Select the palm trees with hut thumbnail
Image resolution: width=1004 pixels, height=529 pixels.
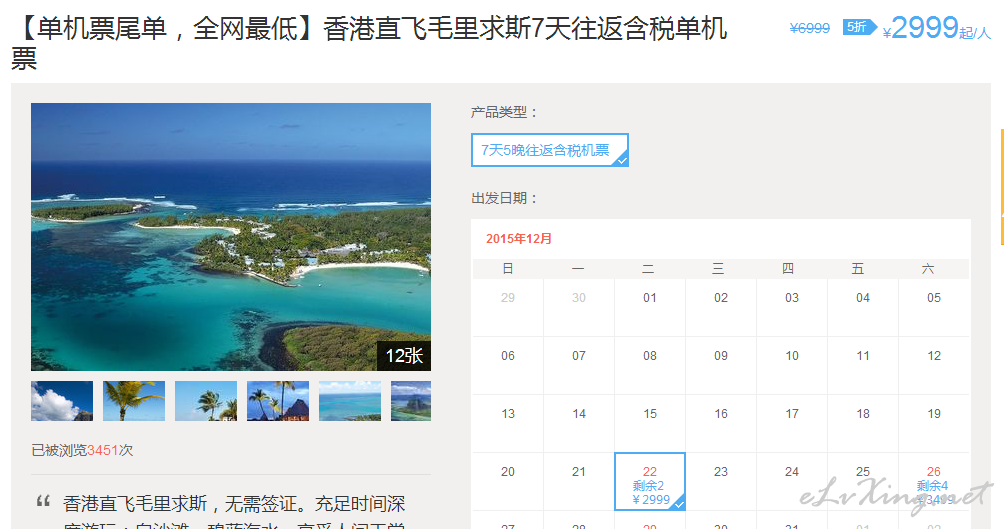278,401
